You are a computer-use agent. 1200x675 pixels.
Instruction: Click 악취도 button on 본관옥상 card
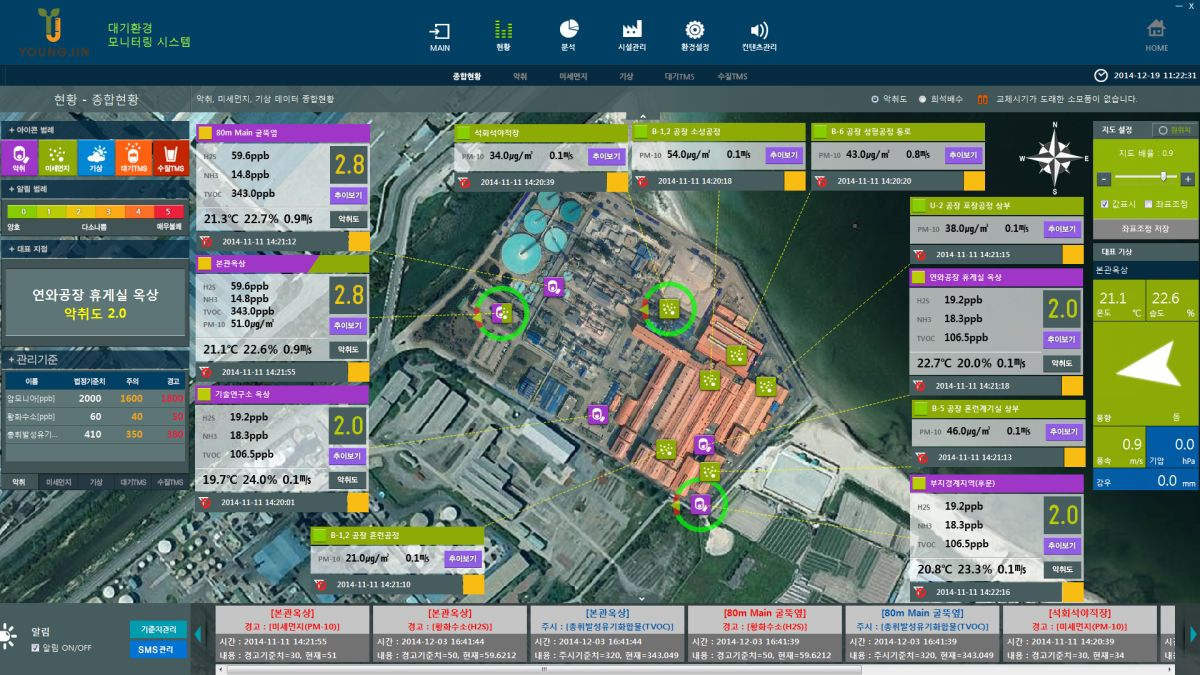(348, 350)
